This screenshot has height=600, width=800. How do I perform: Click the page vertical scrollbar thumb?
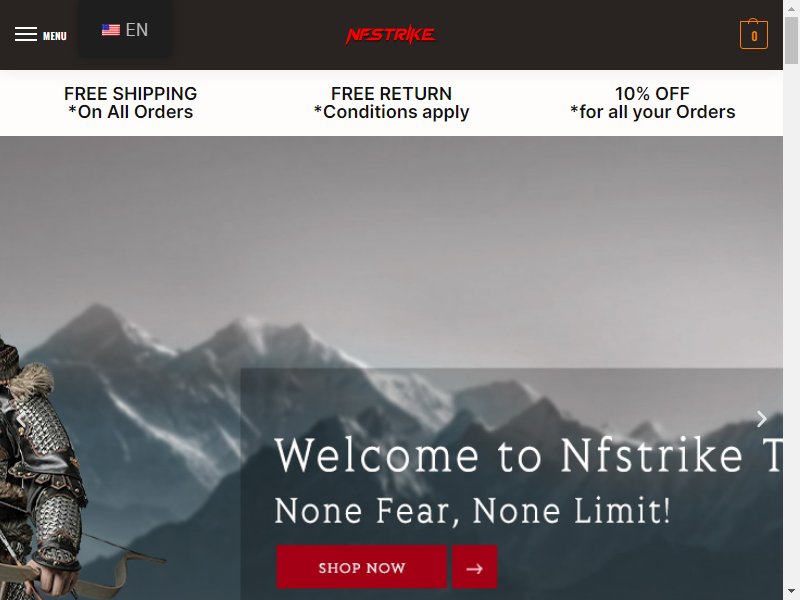[x=791, y=40]
